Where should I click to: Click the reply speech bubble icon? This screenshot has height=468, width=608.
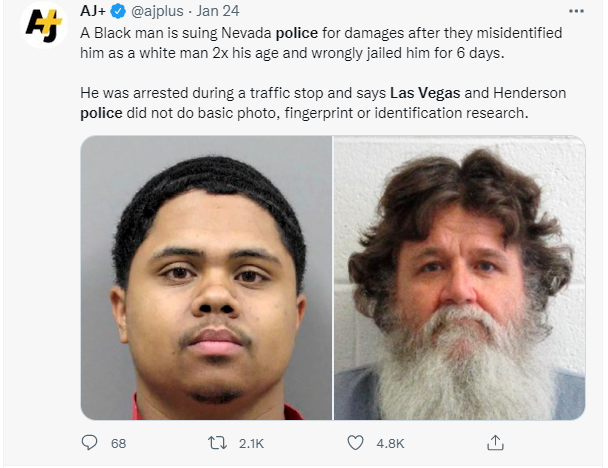(x=89, y=442)
